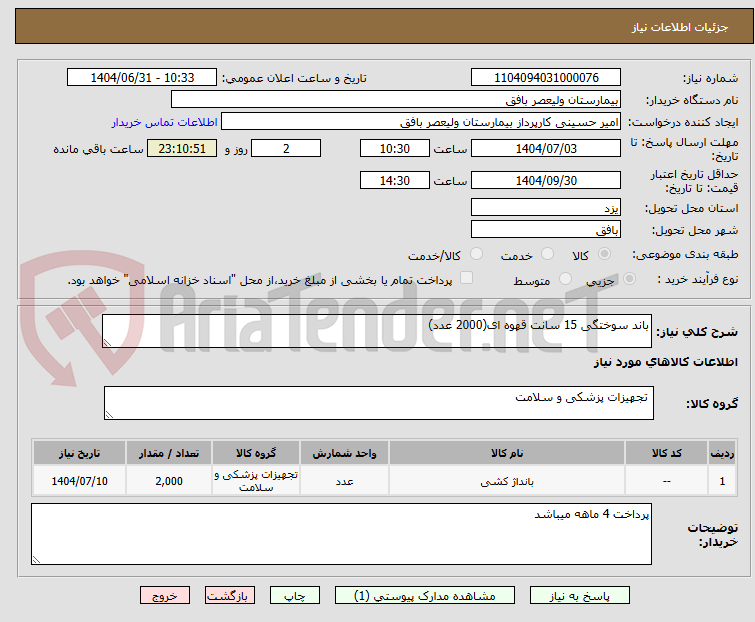Image resolution: width=755 pixels, height=622 pixels.
Task: Click the announcement date field 1404/06/31 - 10:33
Action: 142,78
